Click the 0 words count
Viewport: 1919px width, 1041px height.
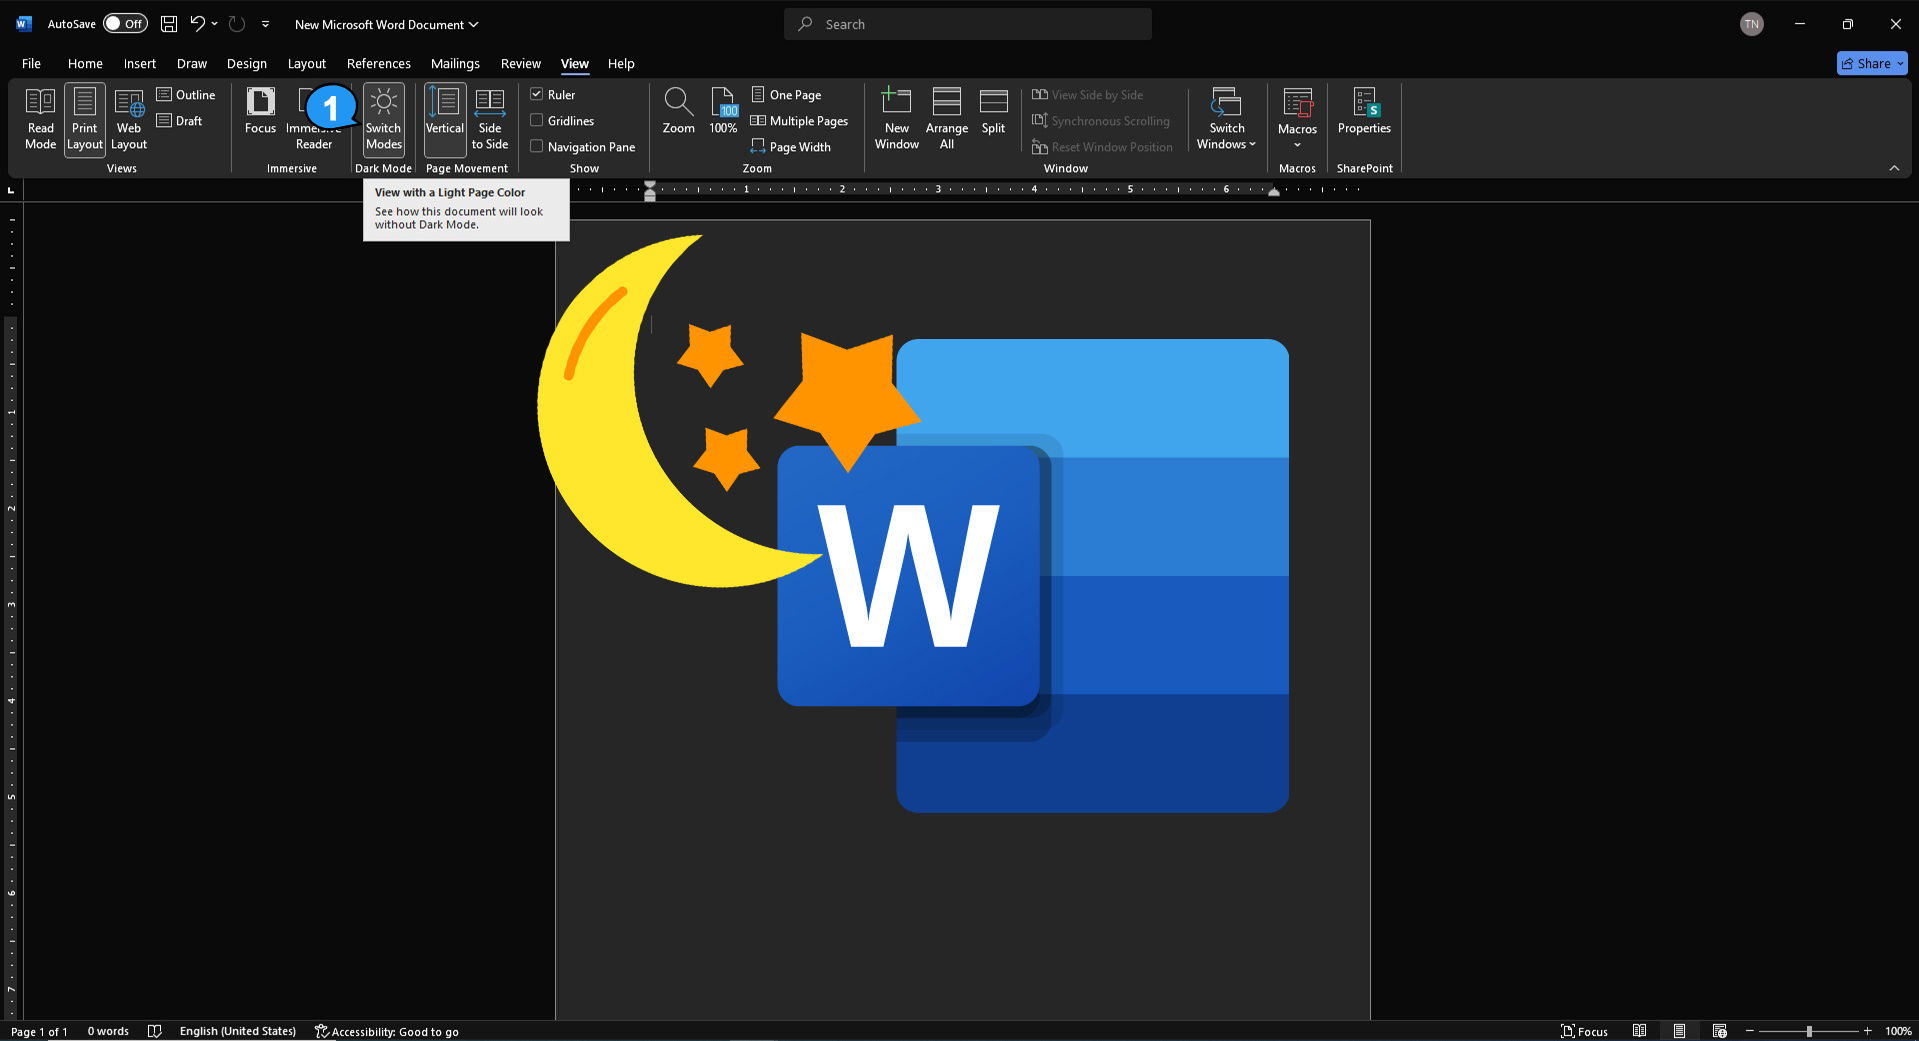(x=108, y=1031)
